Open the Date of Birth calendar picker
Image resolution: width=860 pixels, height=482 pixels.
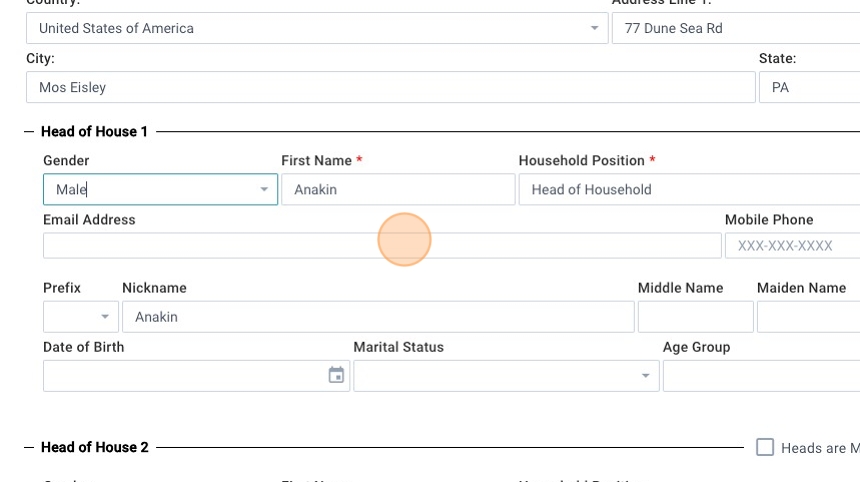pyautogui.click(x=336, y=376)
